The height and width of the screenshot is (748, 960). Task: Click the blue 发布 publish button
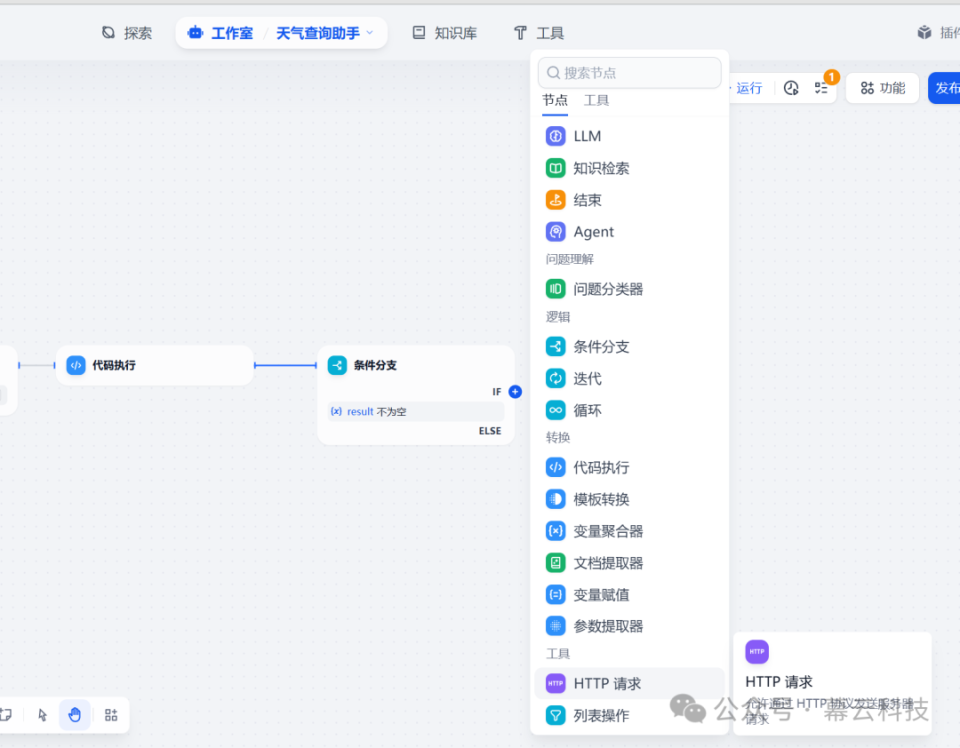[x=947, y=88]
